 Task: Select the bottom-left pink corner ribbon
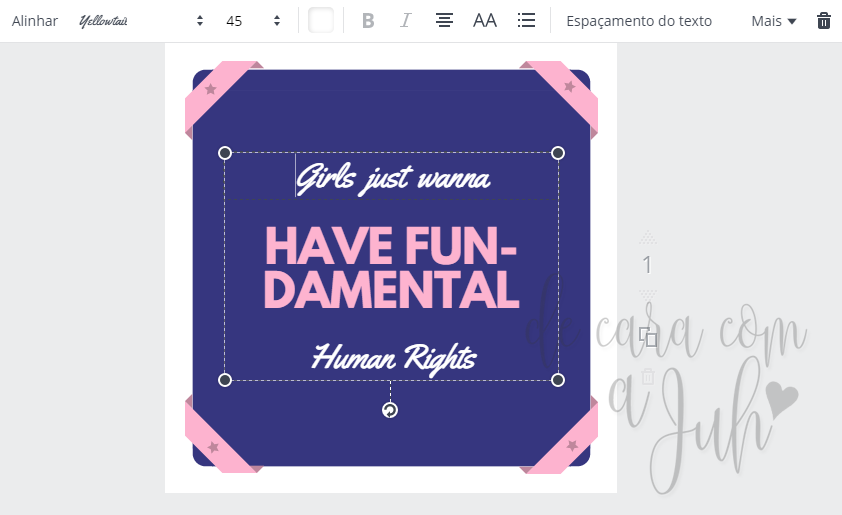click(217, 440)
